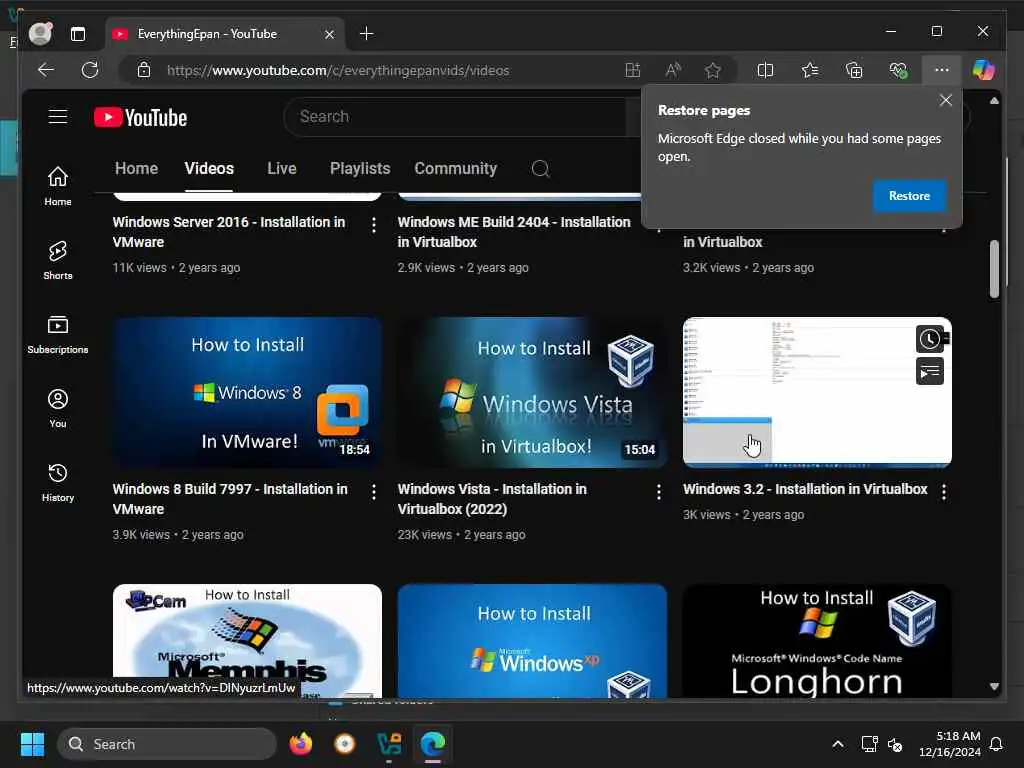Open Edge tab actions menu

click(78, 34)
